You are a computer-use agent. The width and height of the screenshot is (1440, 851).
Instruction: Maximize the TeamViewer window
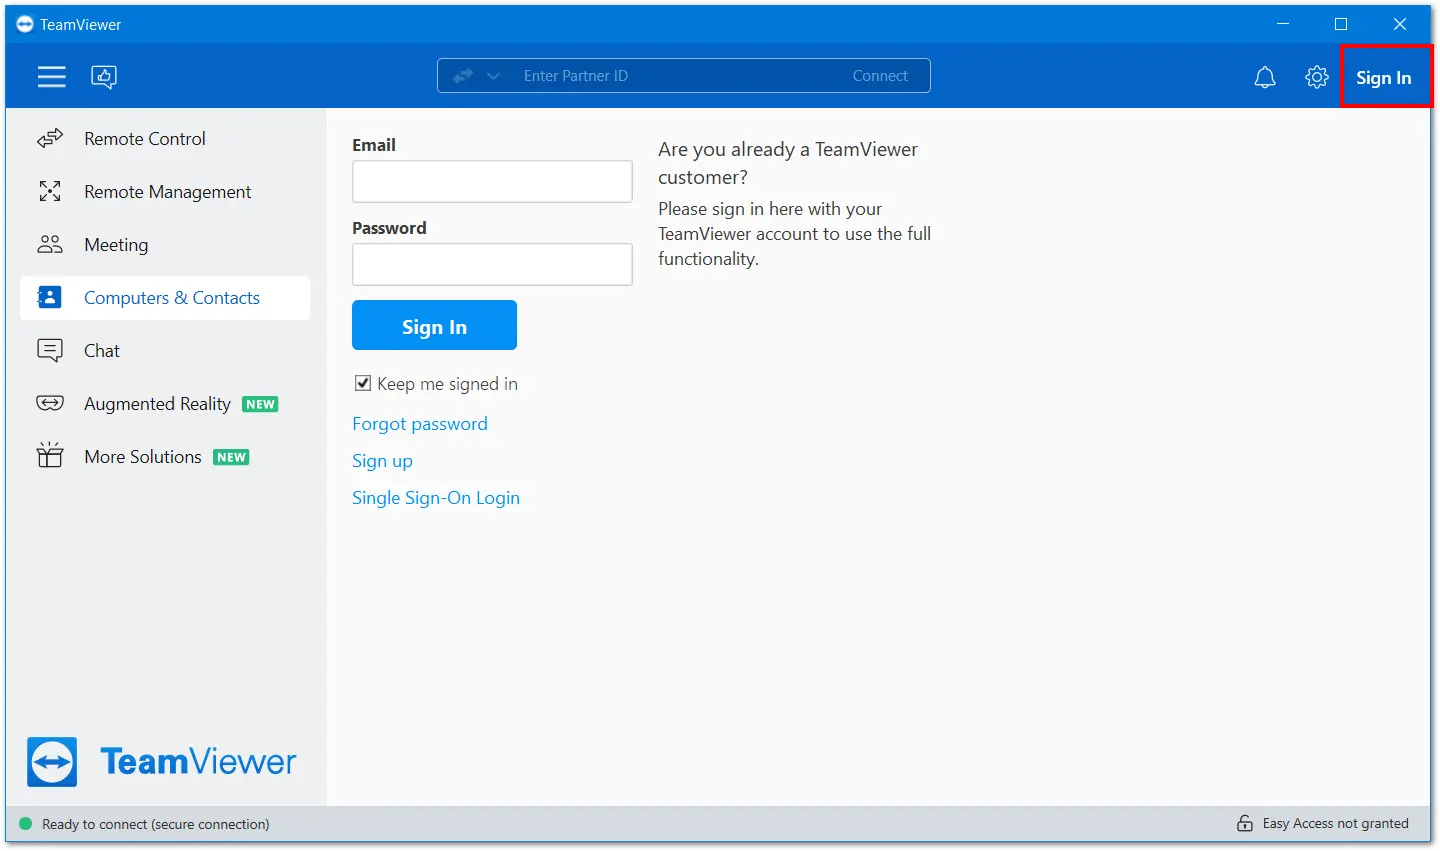pyautogui.click(x=1341, y=24)
